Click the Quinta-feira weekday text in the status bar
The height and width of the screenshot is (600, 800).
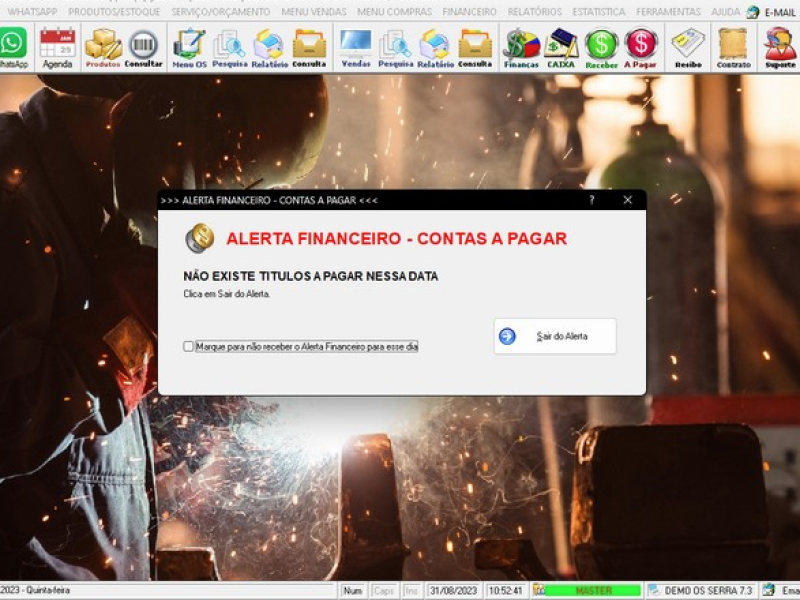48,590
